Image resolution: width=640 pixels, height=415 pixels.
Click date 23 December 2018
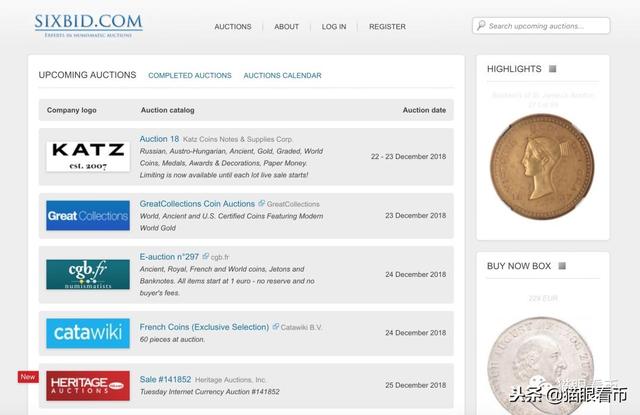click(x=416, y=215)
